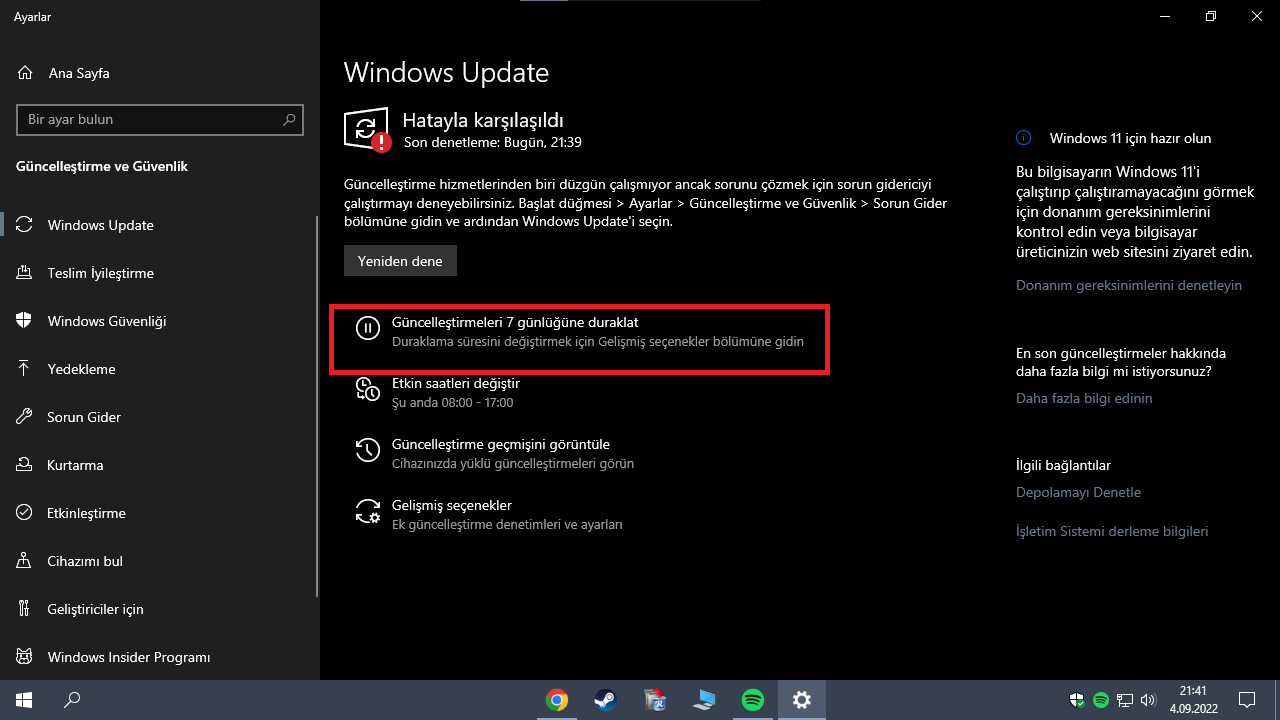This screenshot has width=1280, height=720.
Task: Open the Depolamayı Denetle link
Action: 1078,492
